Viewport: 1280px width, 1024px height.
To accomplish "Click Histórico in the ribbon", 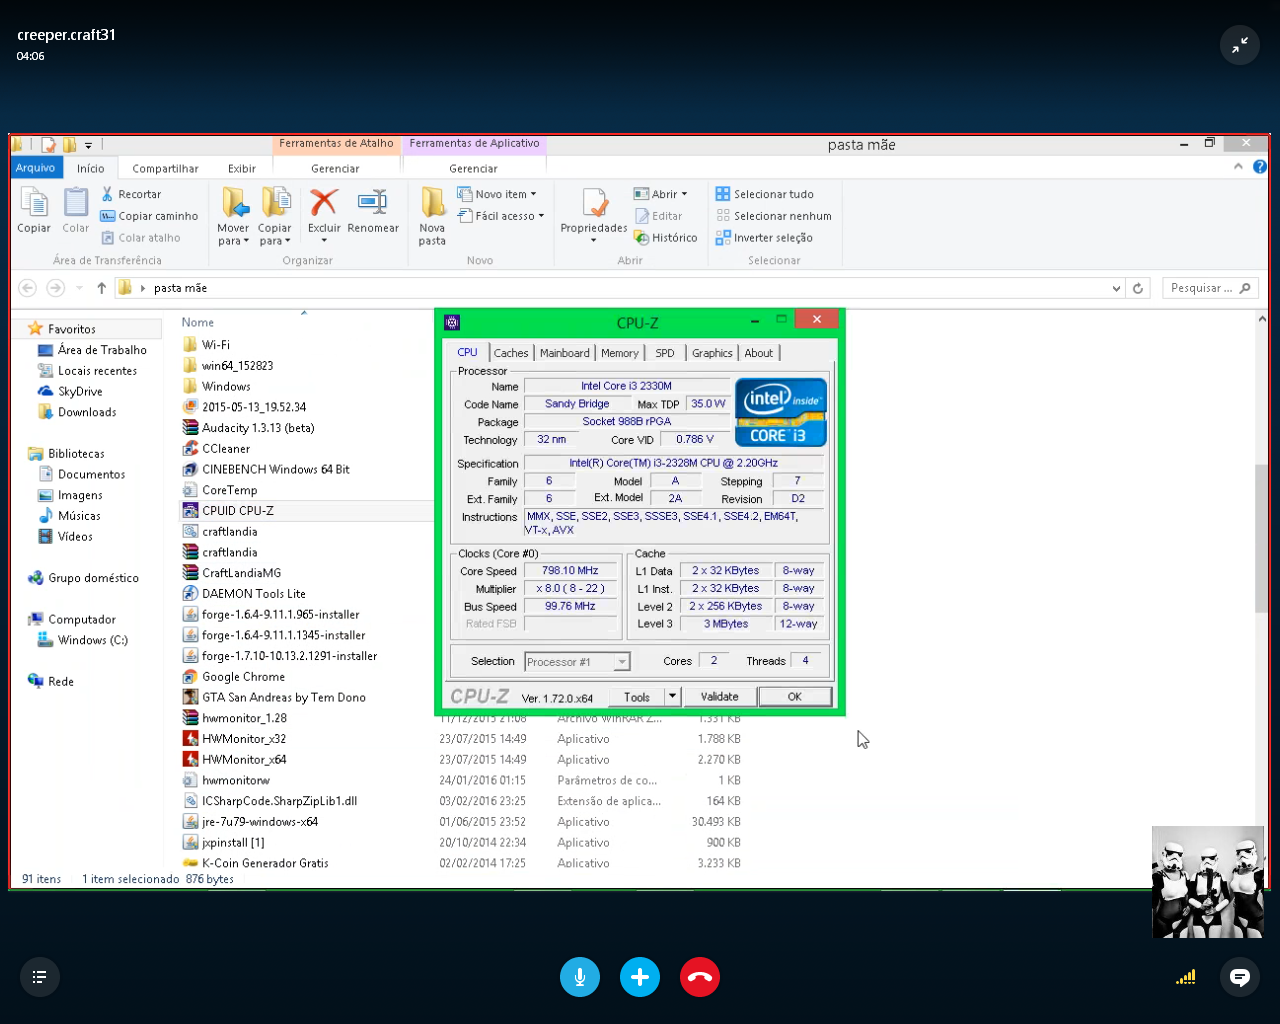I will (666, 238).
